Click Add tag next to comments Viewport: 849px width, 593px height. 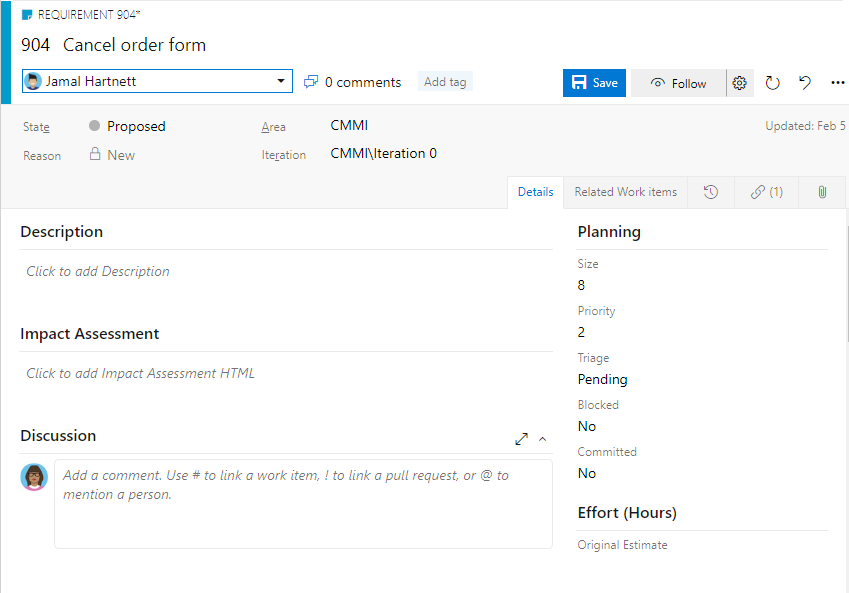click(x=444, y=81)
